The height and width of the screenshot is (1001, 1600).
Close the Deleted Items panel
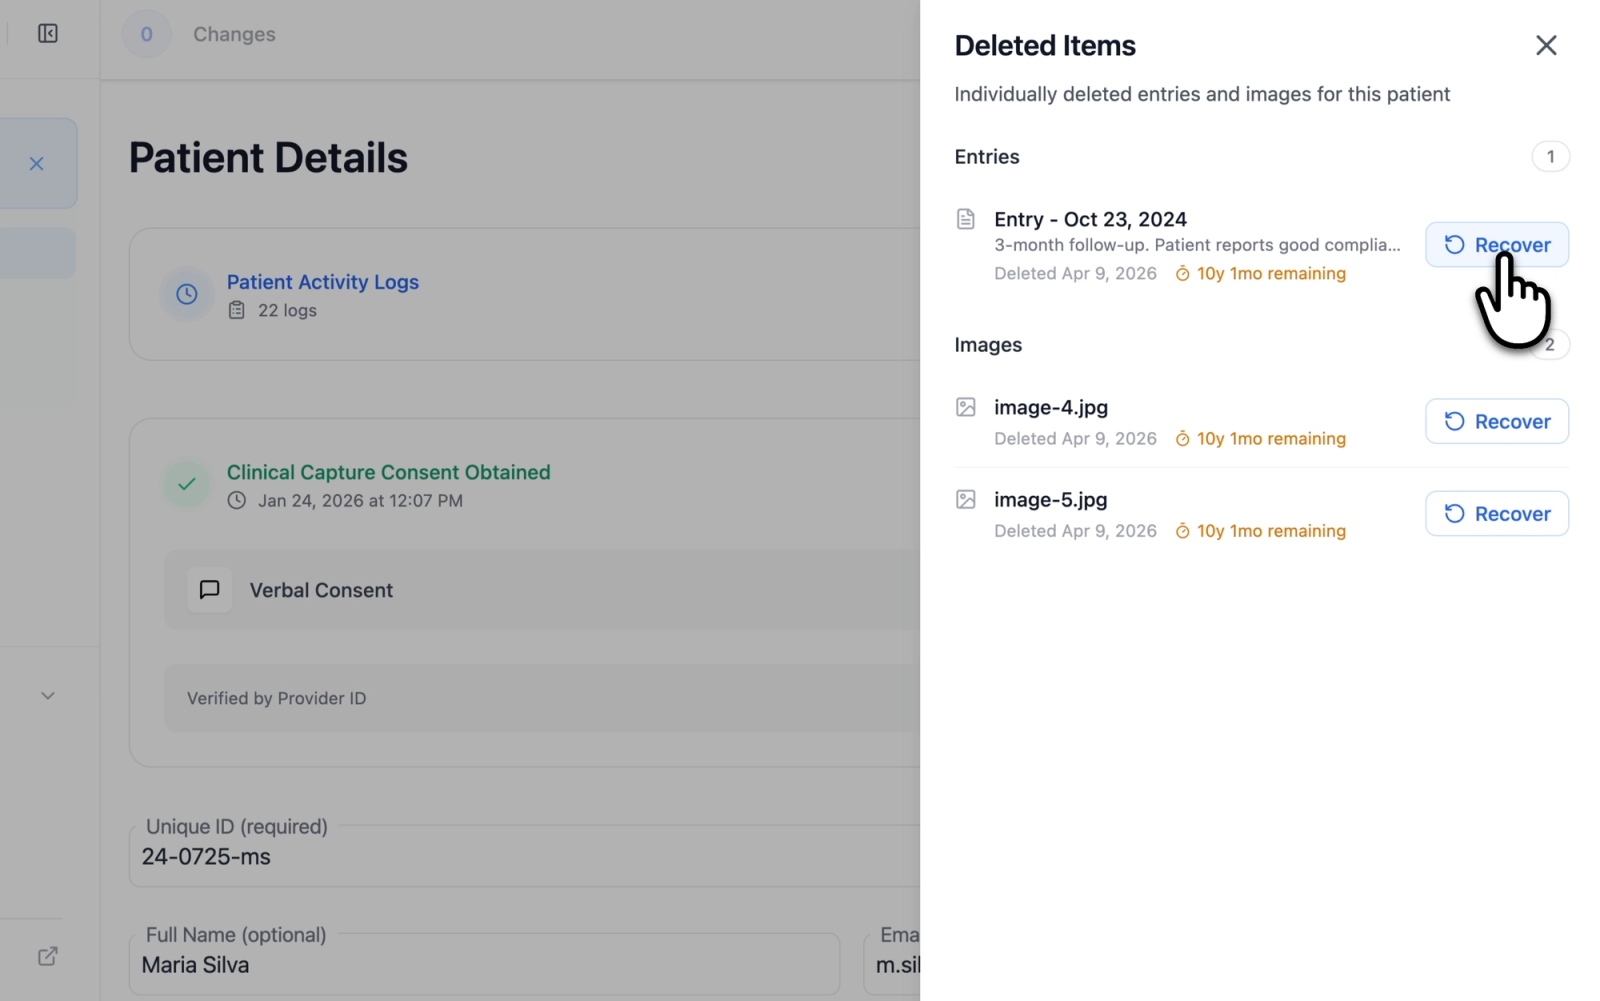pos(1545,45)
